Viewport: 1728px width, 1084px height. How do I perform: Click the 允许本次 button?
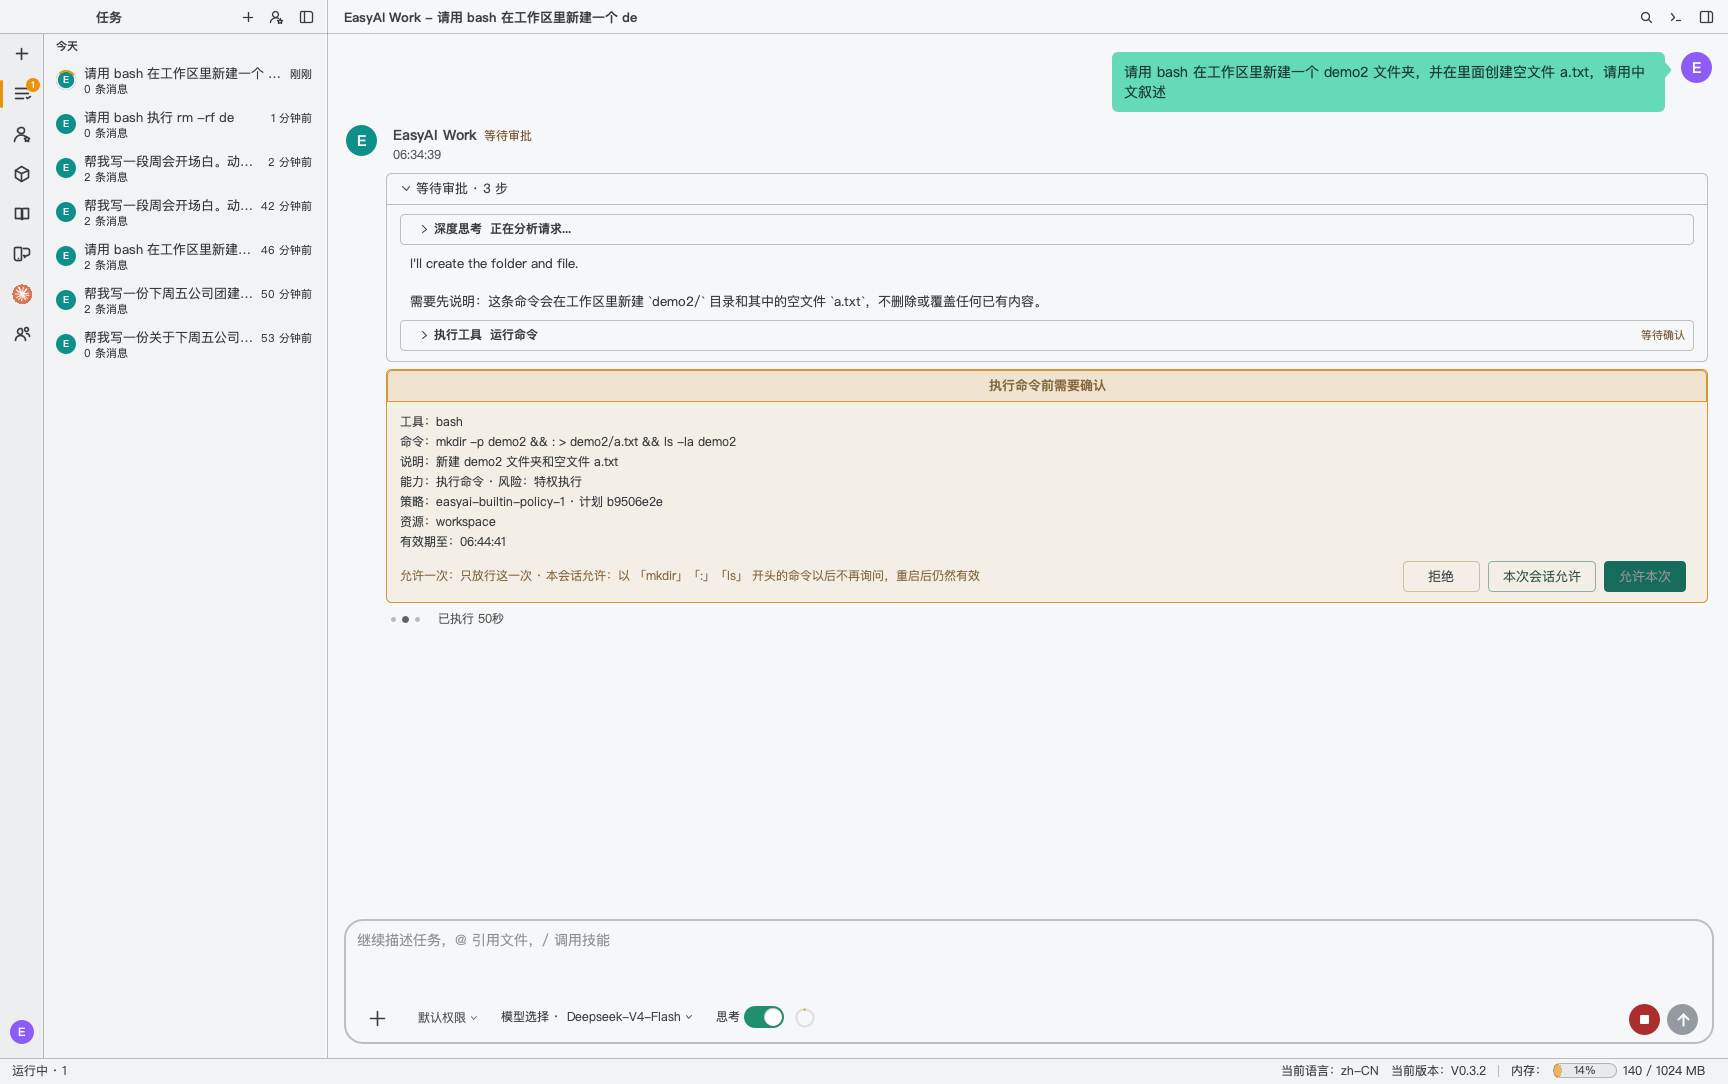coord(1644,576)
